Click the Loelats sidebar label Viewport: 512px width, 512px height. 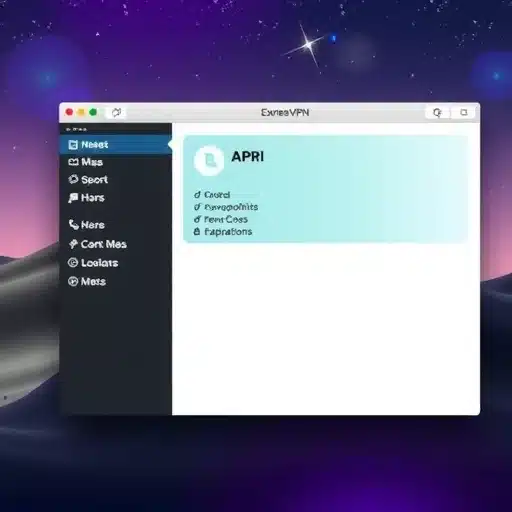click(100, 263)
